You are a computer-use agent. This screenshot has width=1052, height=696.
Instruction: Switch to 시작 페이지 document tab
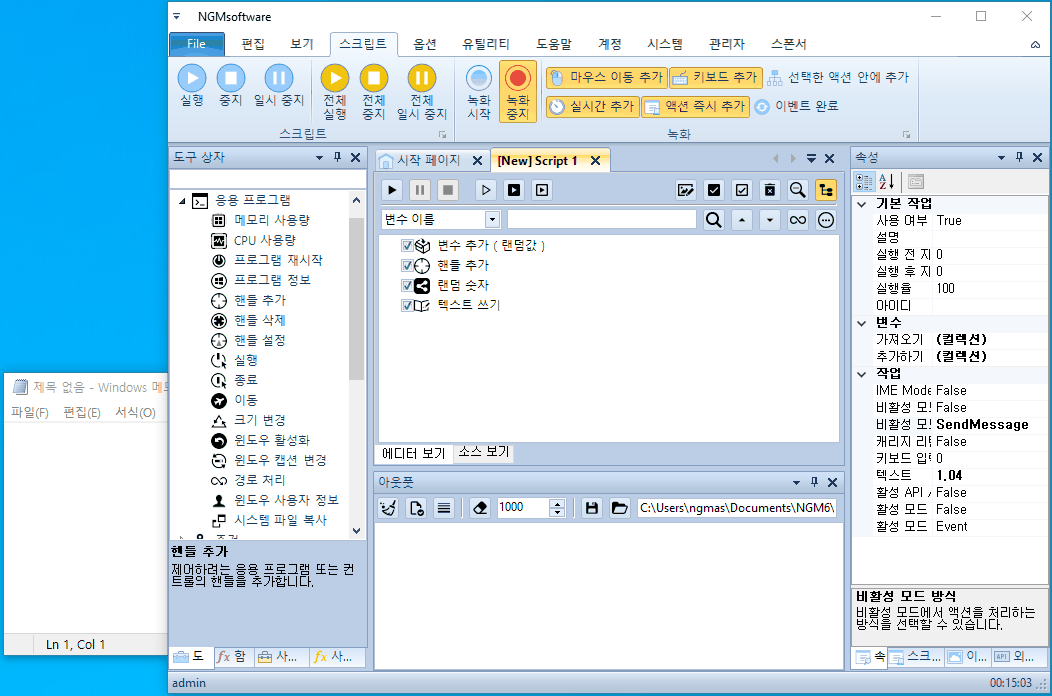point(428,160)
